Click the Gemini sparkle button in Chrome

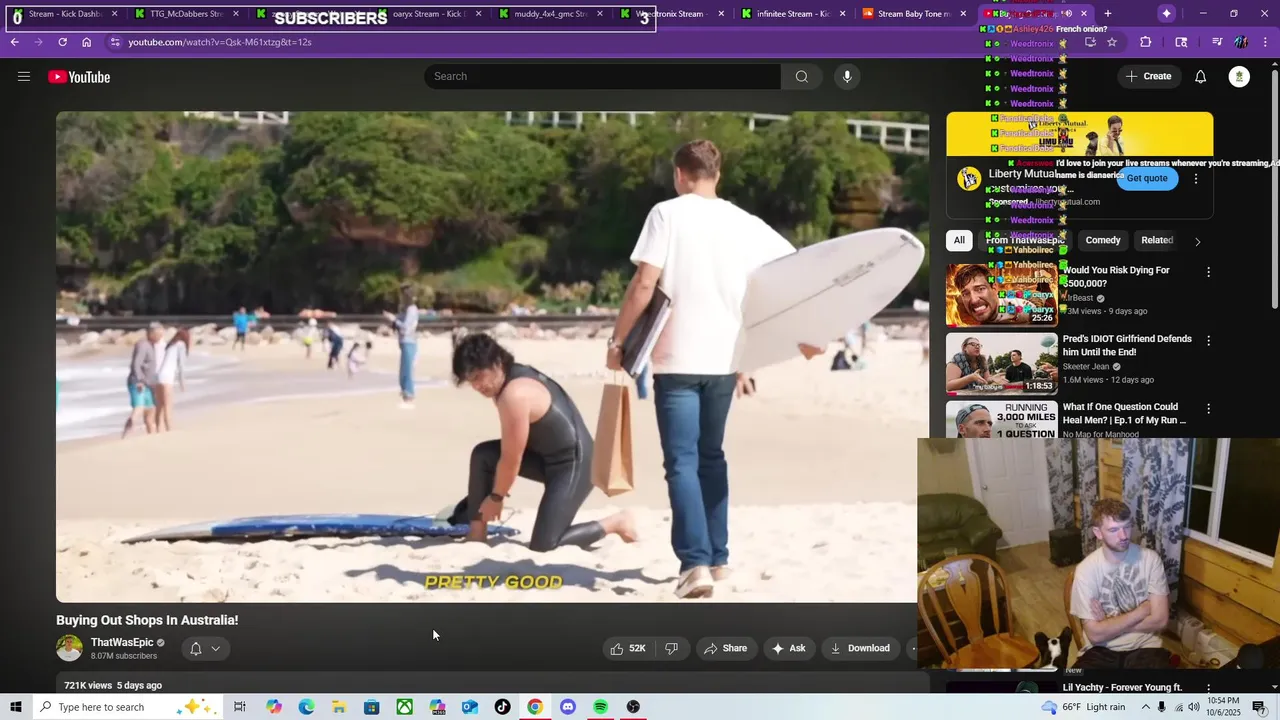(1166, 14)
